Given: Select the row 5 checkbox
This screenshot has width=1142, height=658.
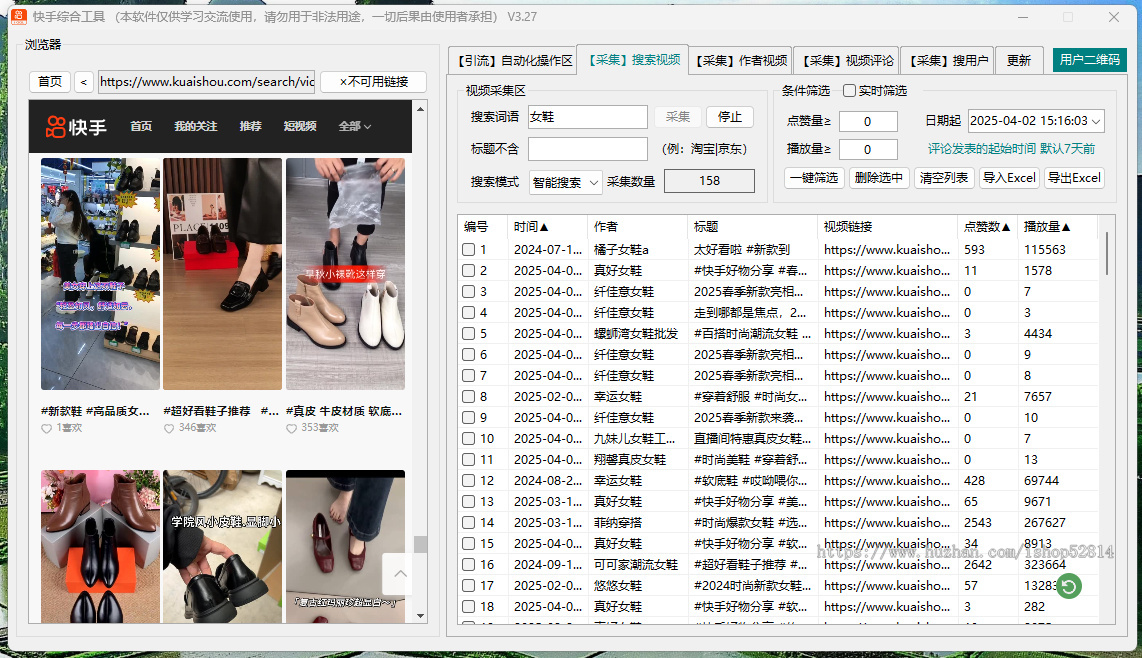Looking at the screenshot, I should (x=468, y=334).
